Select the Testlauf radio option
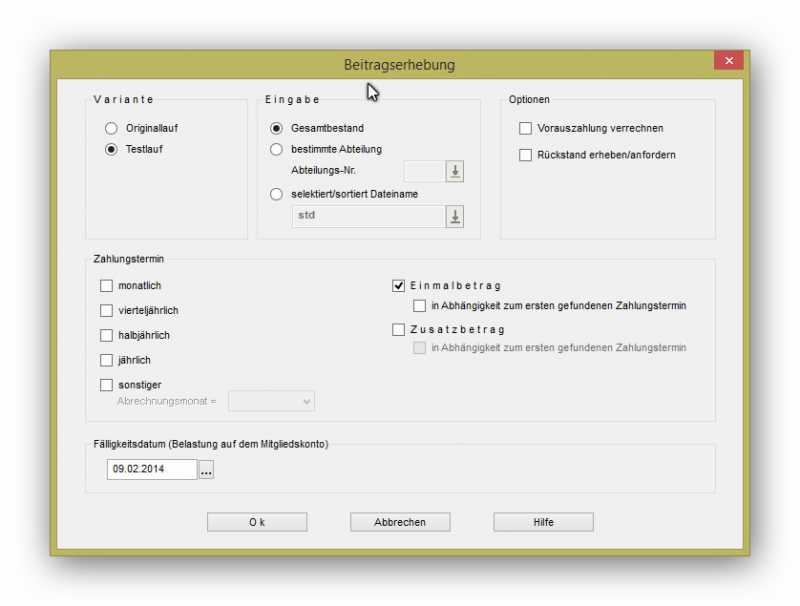 pos(111,149)
